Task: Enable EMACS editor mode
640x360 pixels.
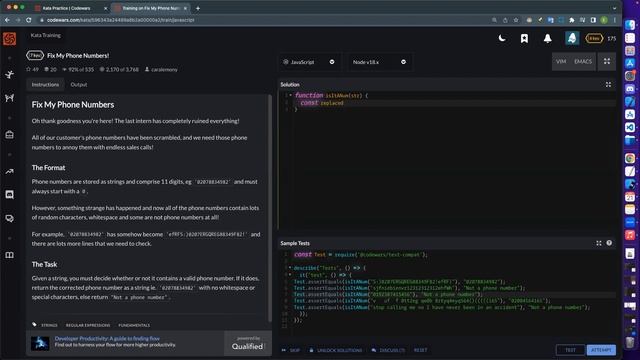Action: [x=583, y=62]
